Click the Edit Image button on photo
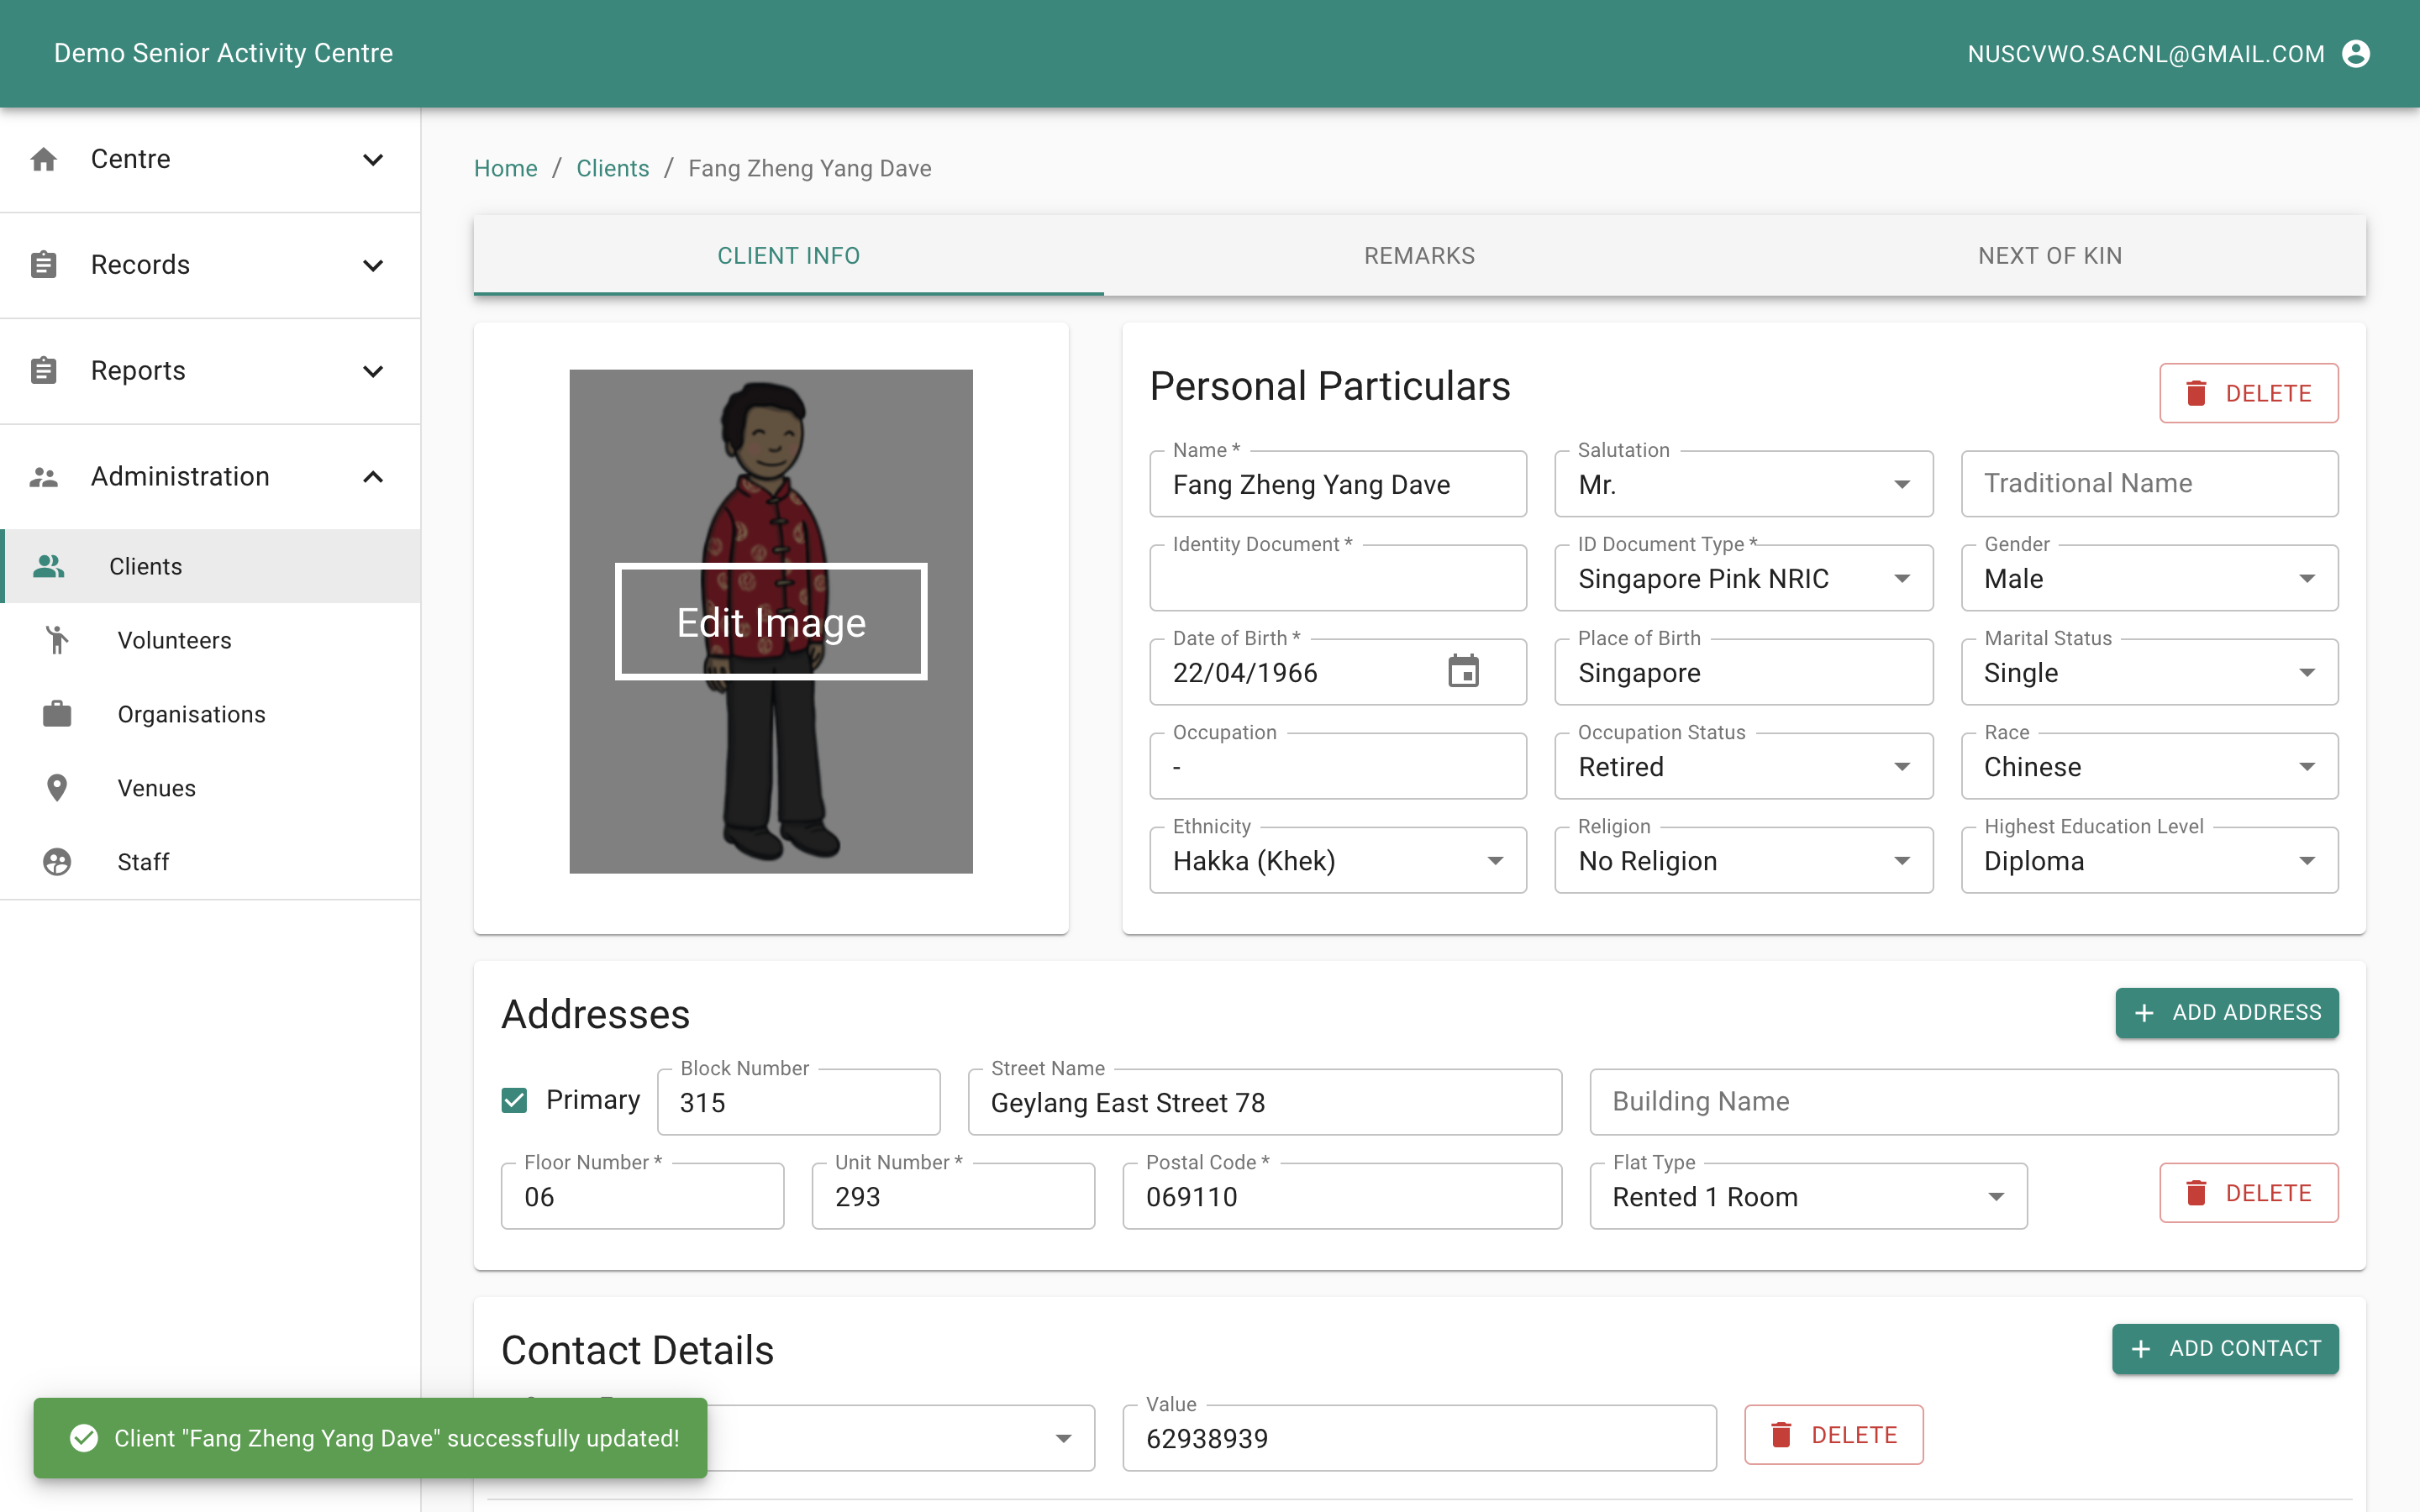 [x=771, y=622]
